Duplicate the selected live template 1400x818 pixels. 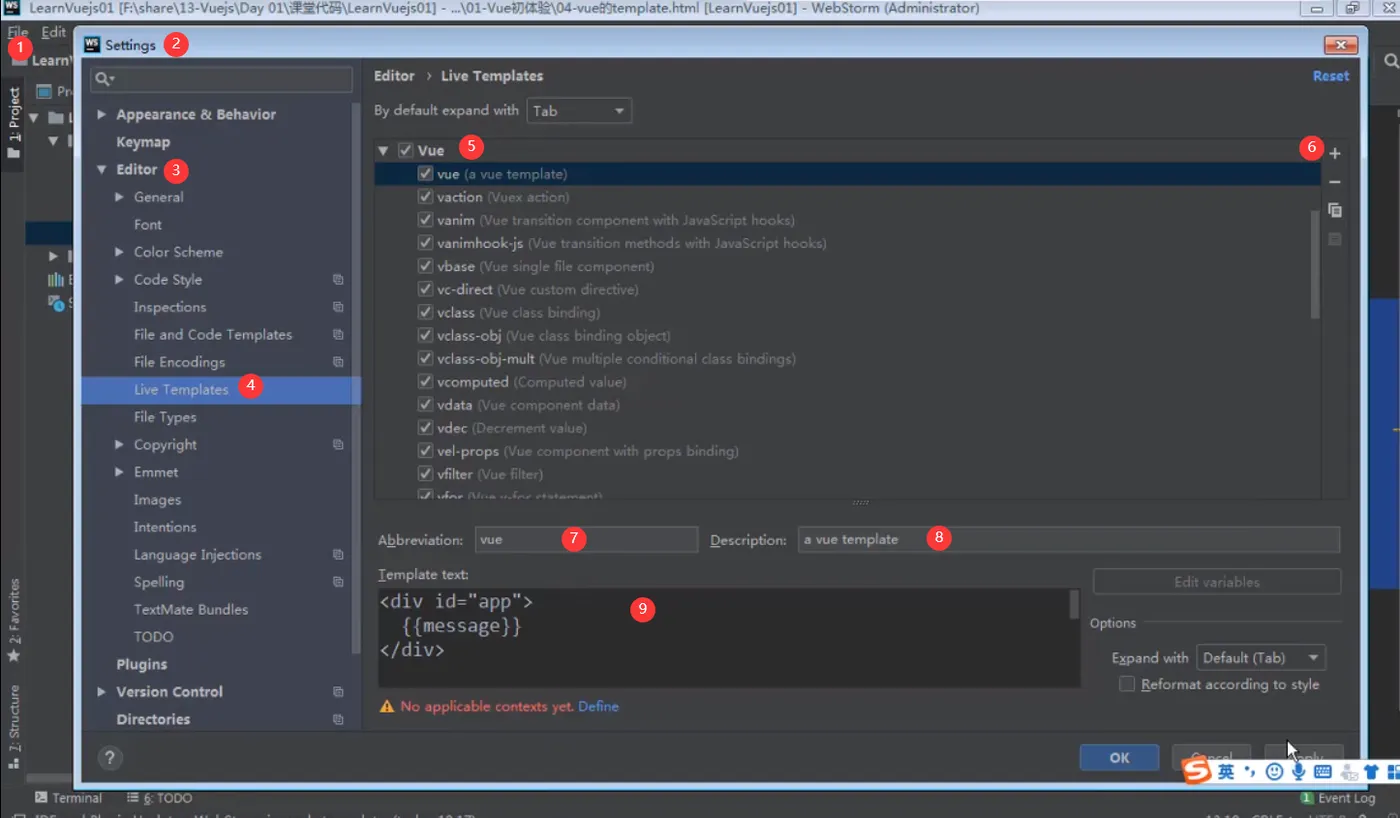[1334, 210]
